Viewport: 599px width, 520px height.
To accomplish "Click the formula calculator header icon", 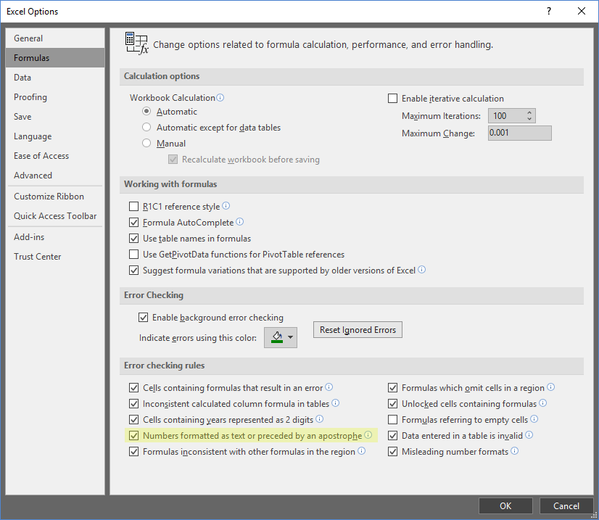I will pyautogui.click(x=136, y=43).
